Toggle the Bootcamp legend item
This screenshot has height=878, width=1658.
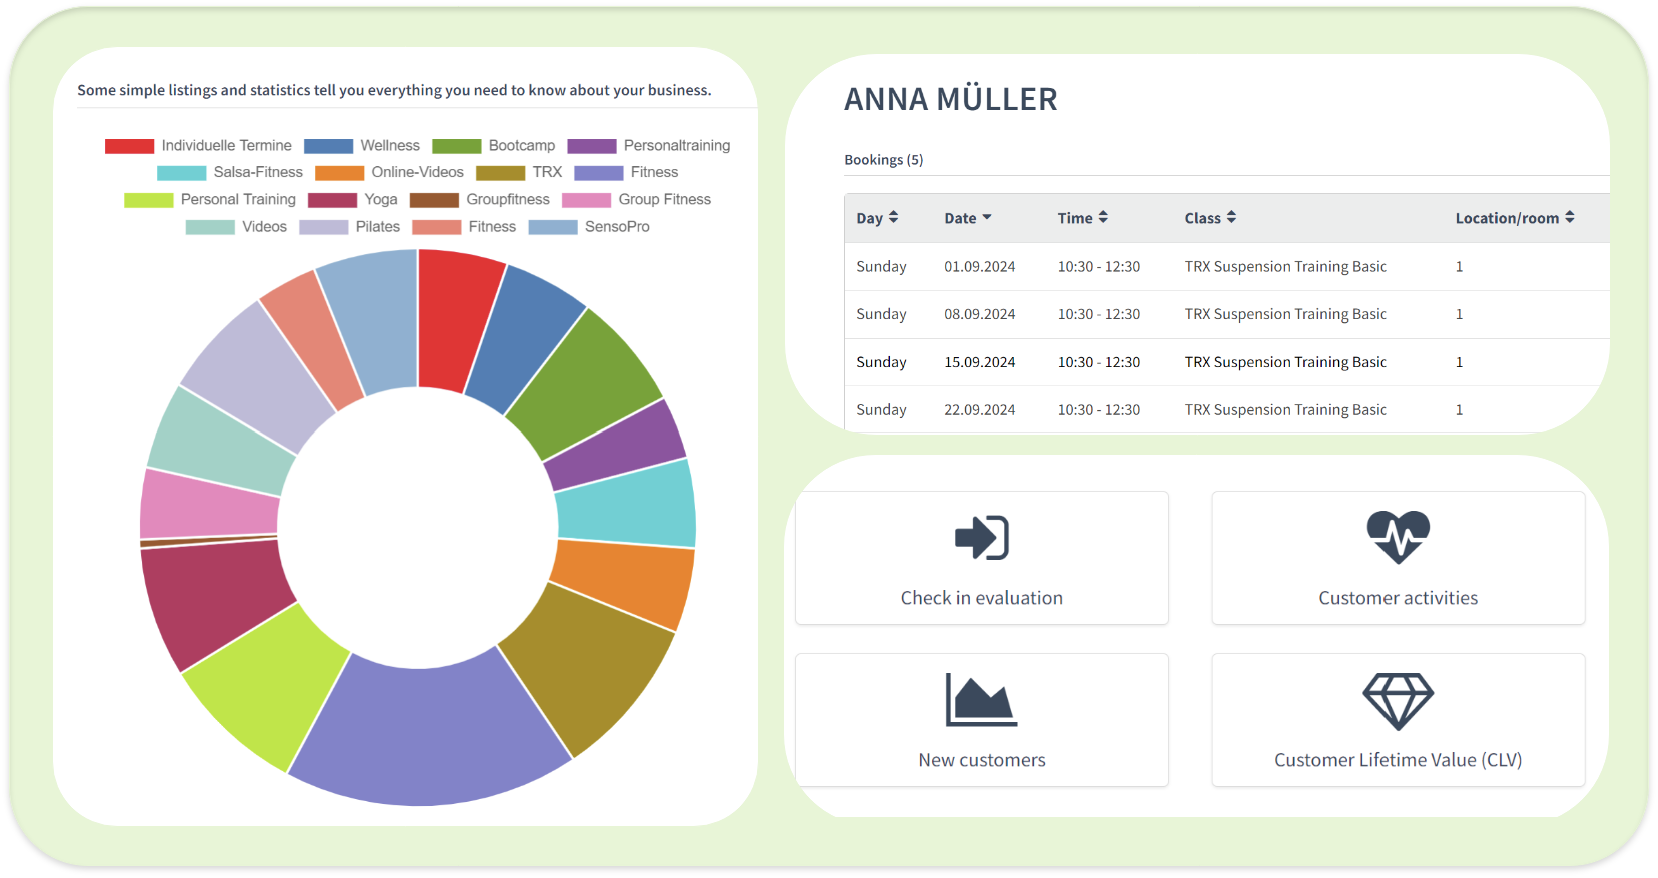tap(494, 146)
